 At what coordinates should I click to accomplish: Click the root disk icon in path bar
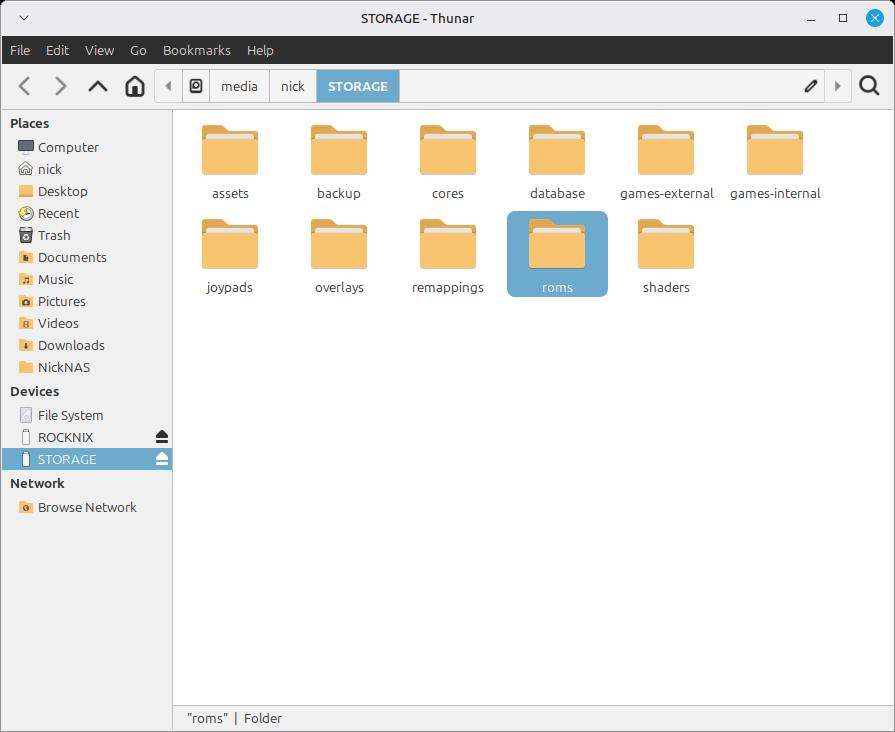coord(196,86)
